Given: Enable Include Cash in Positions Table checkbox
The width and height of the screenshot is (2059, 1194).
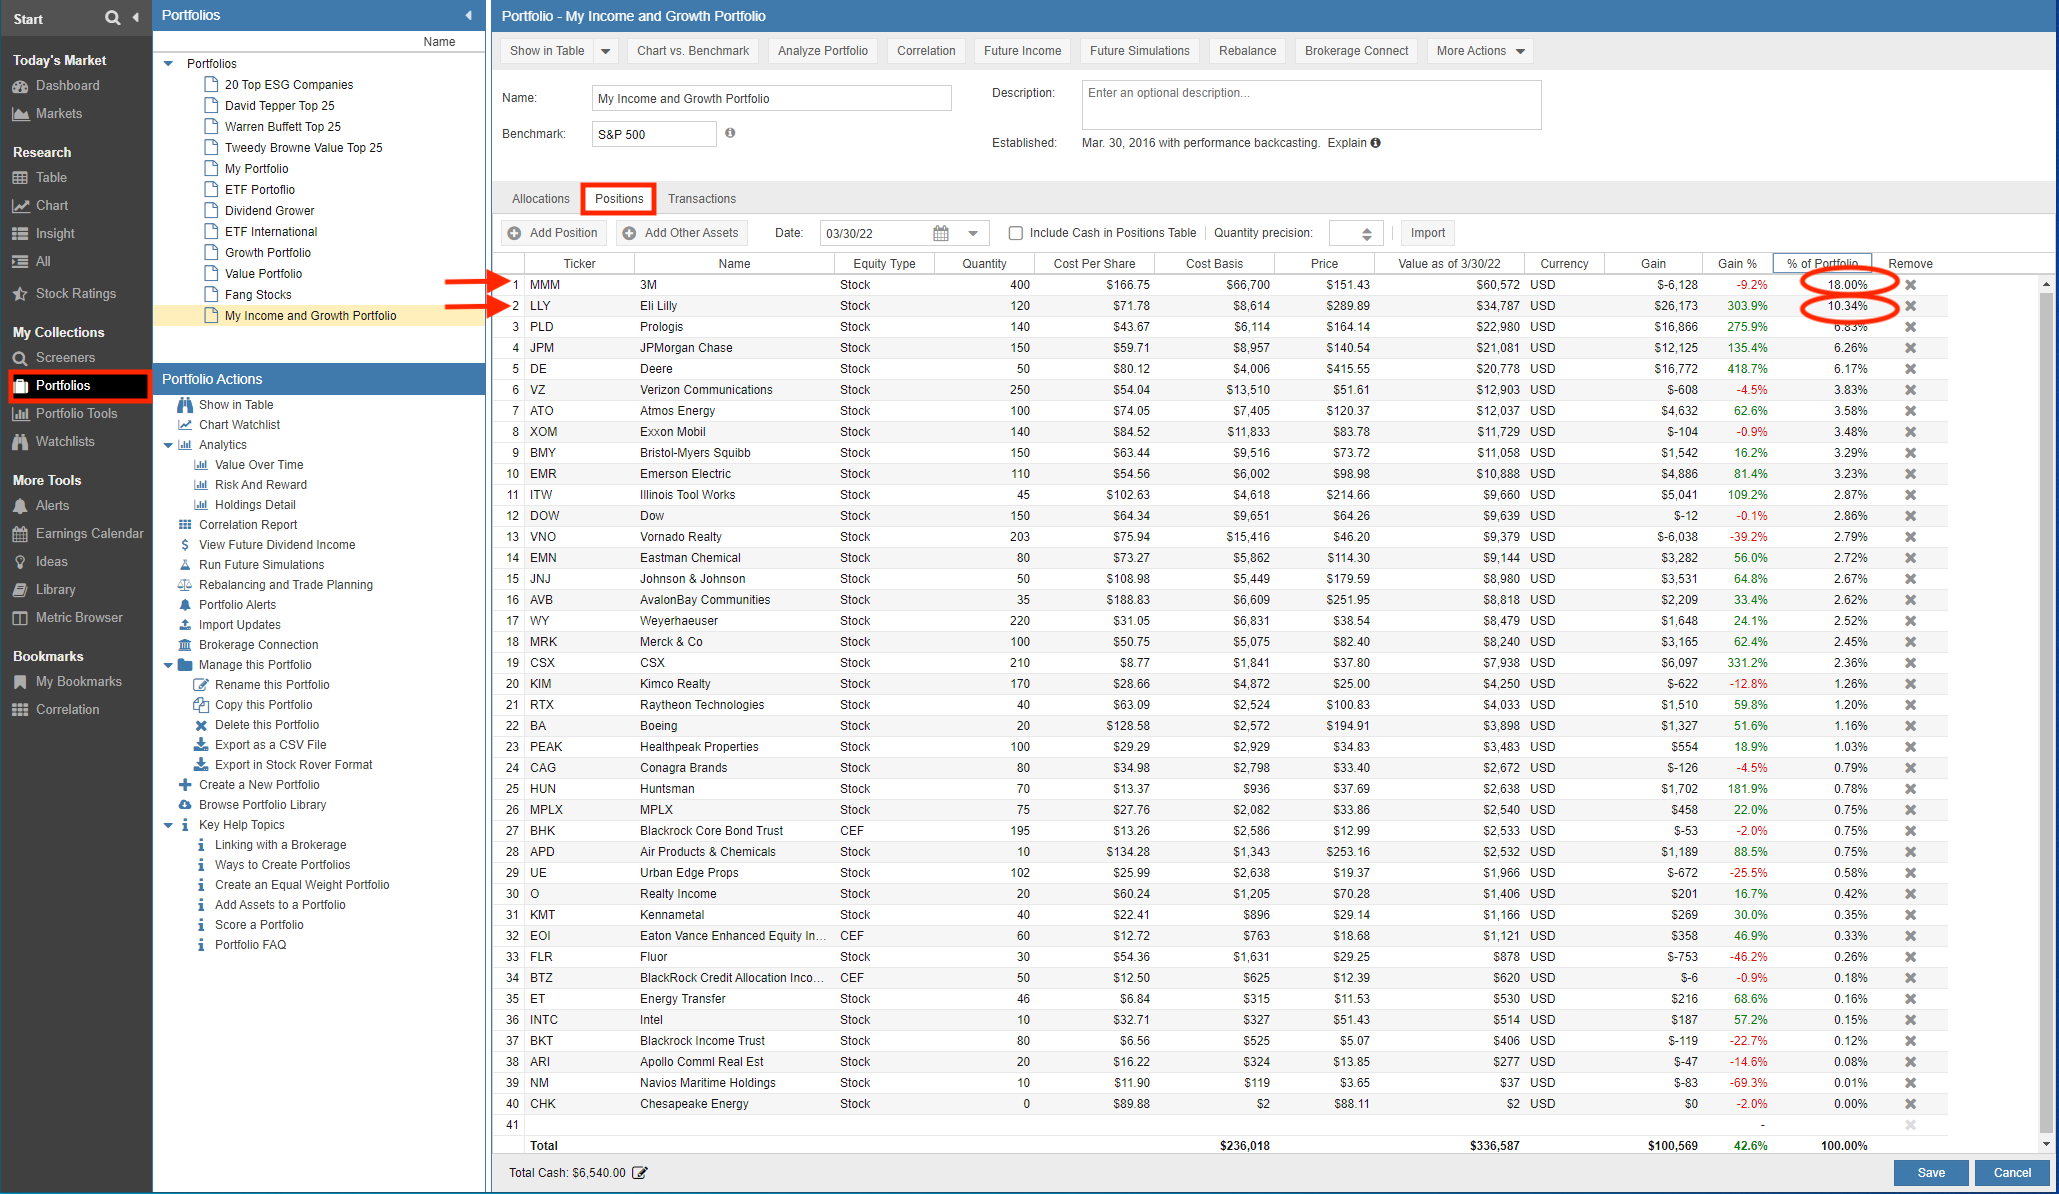Looking at the screenshot, I should [x=1016, y=233].
